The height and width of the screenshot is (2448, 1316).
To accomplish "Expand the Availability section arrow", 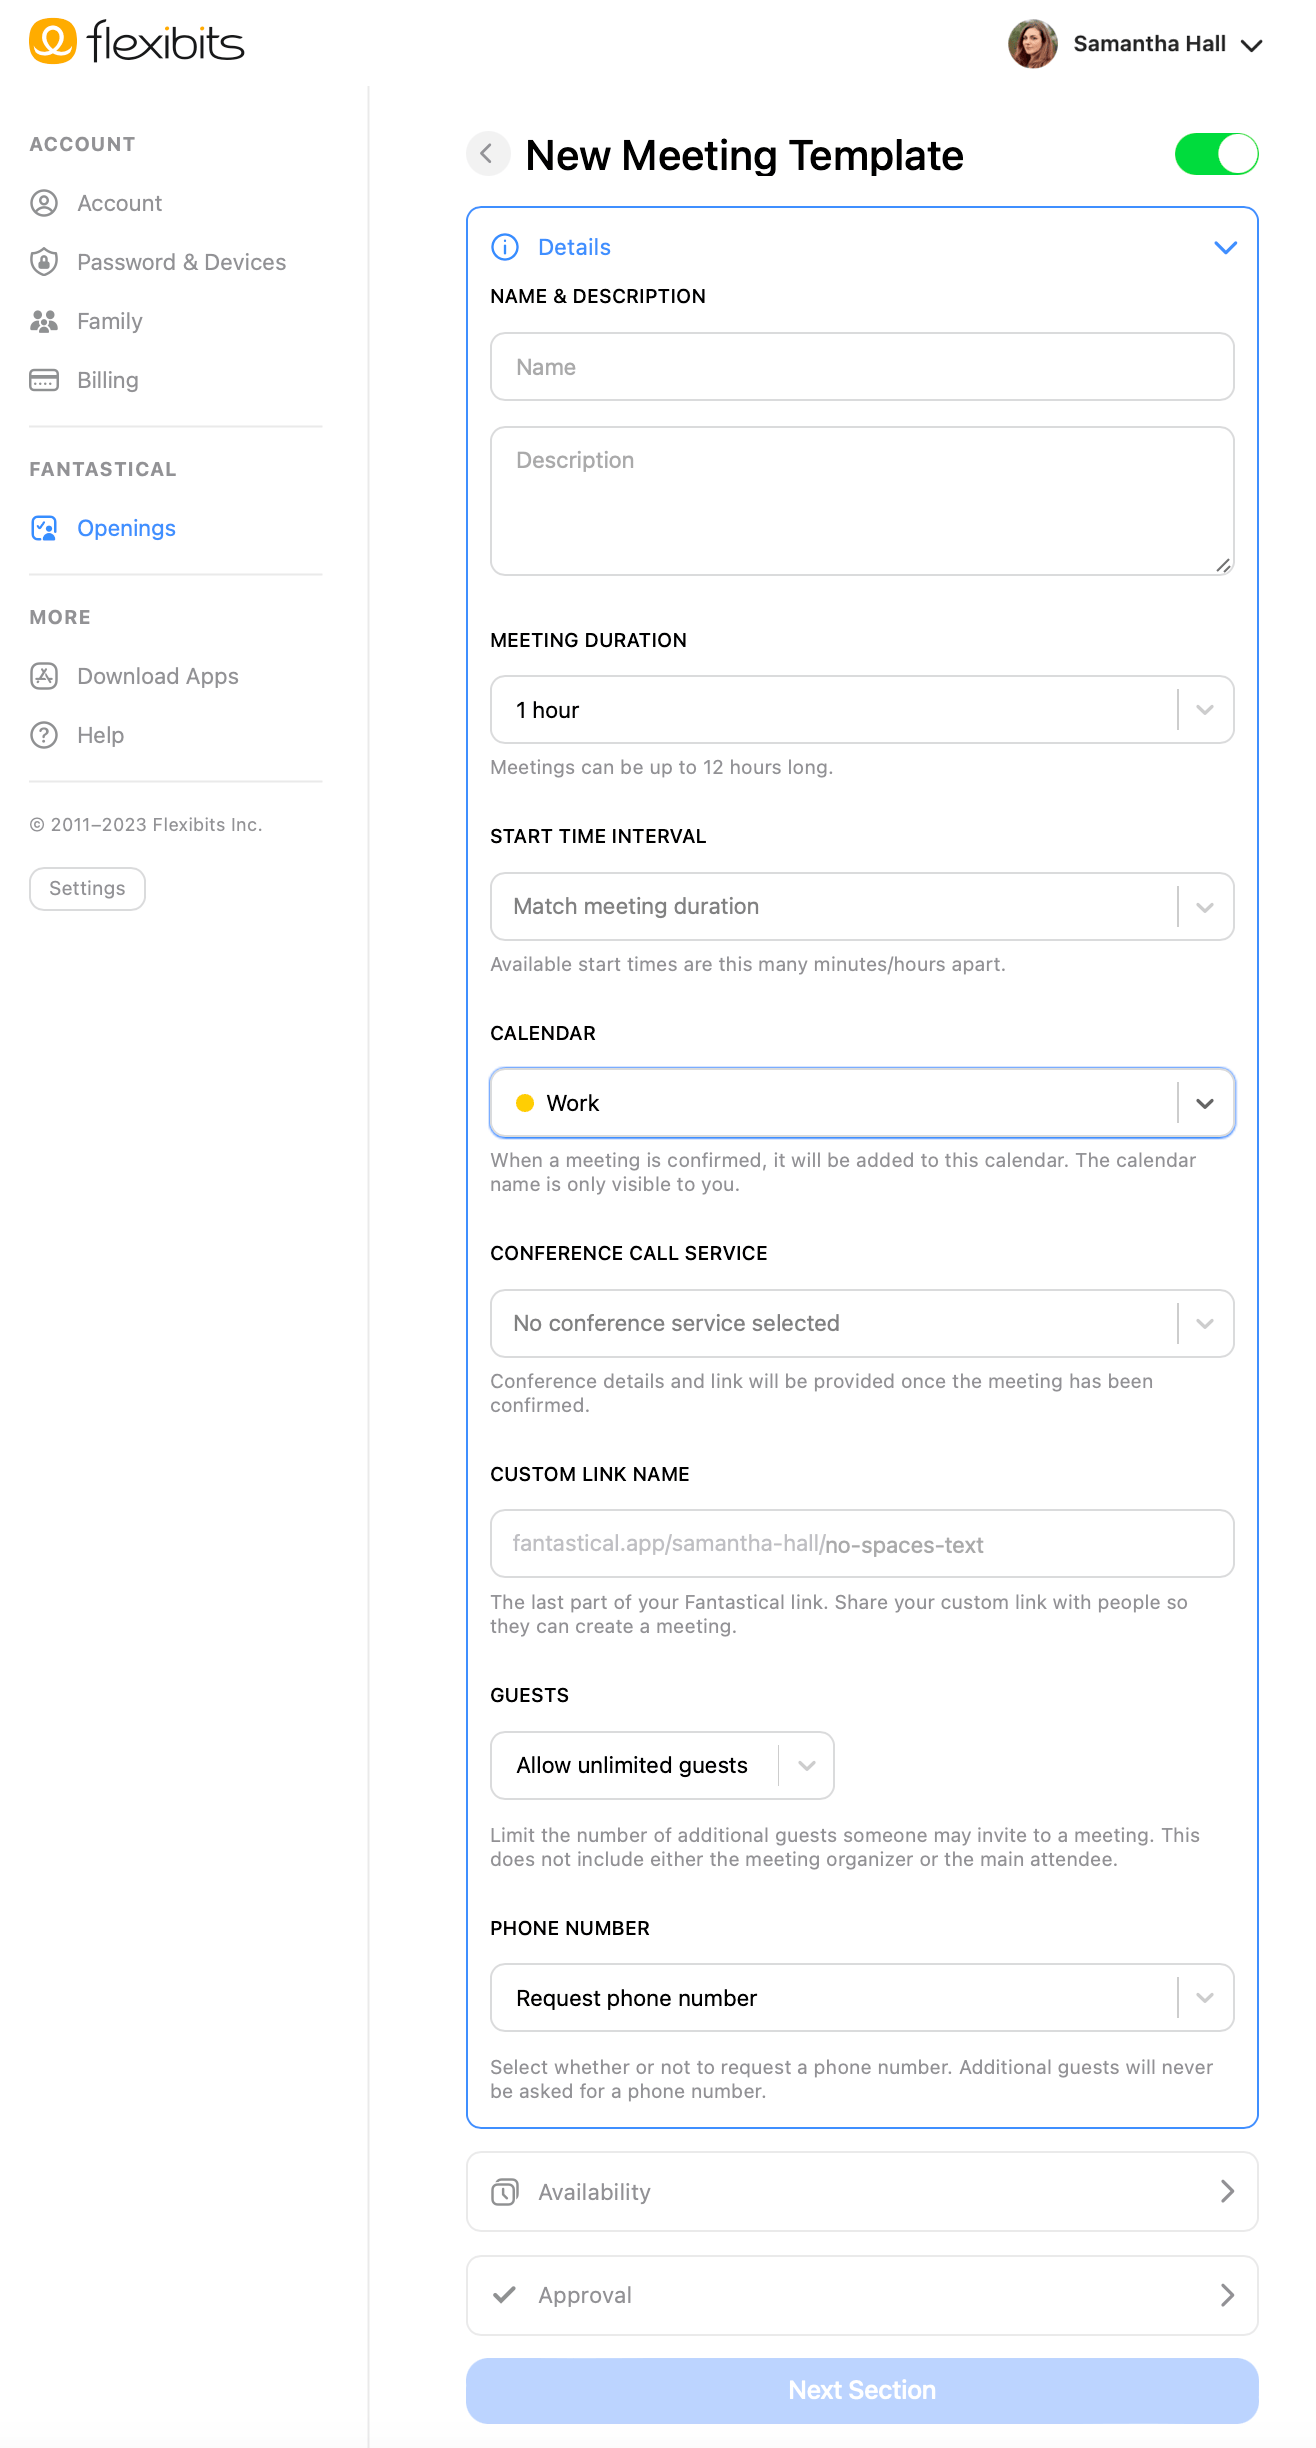I will (1227, 2192).
